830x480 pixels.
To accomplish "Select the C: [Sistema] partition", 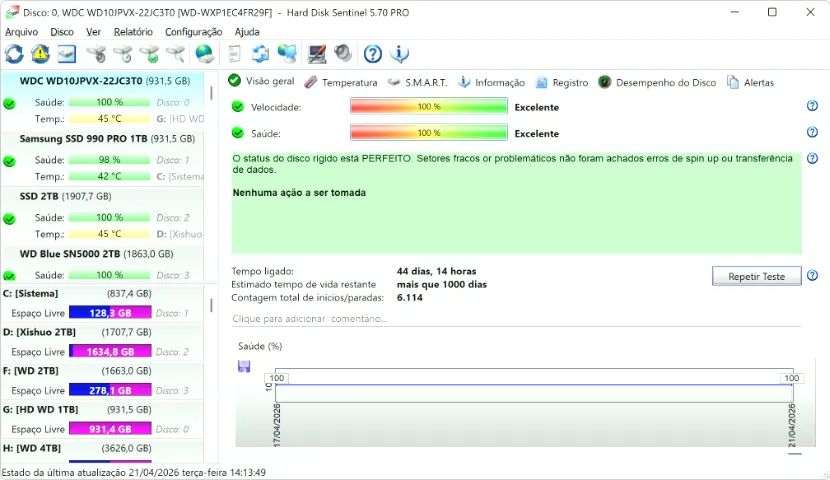I will pos(103,304).
